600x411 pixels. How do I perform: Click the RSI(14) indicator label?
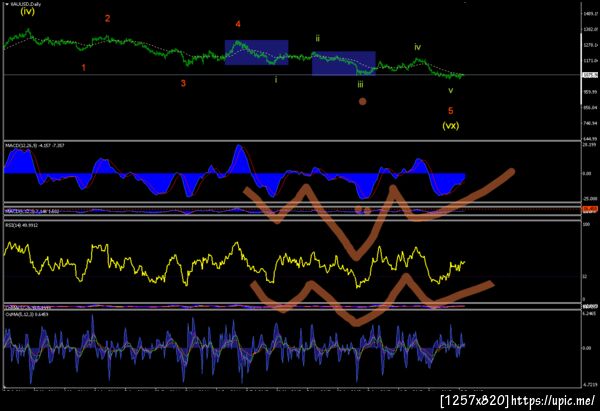pyautogui.click(x=22, y=225)
